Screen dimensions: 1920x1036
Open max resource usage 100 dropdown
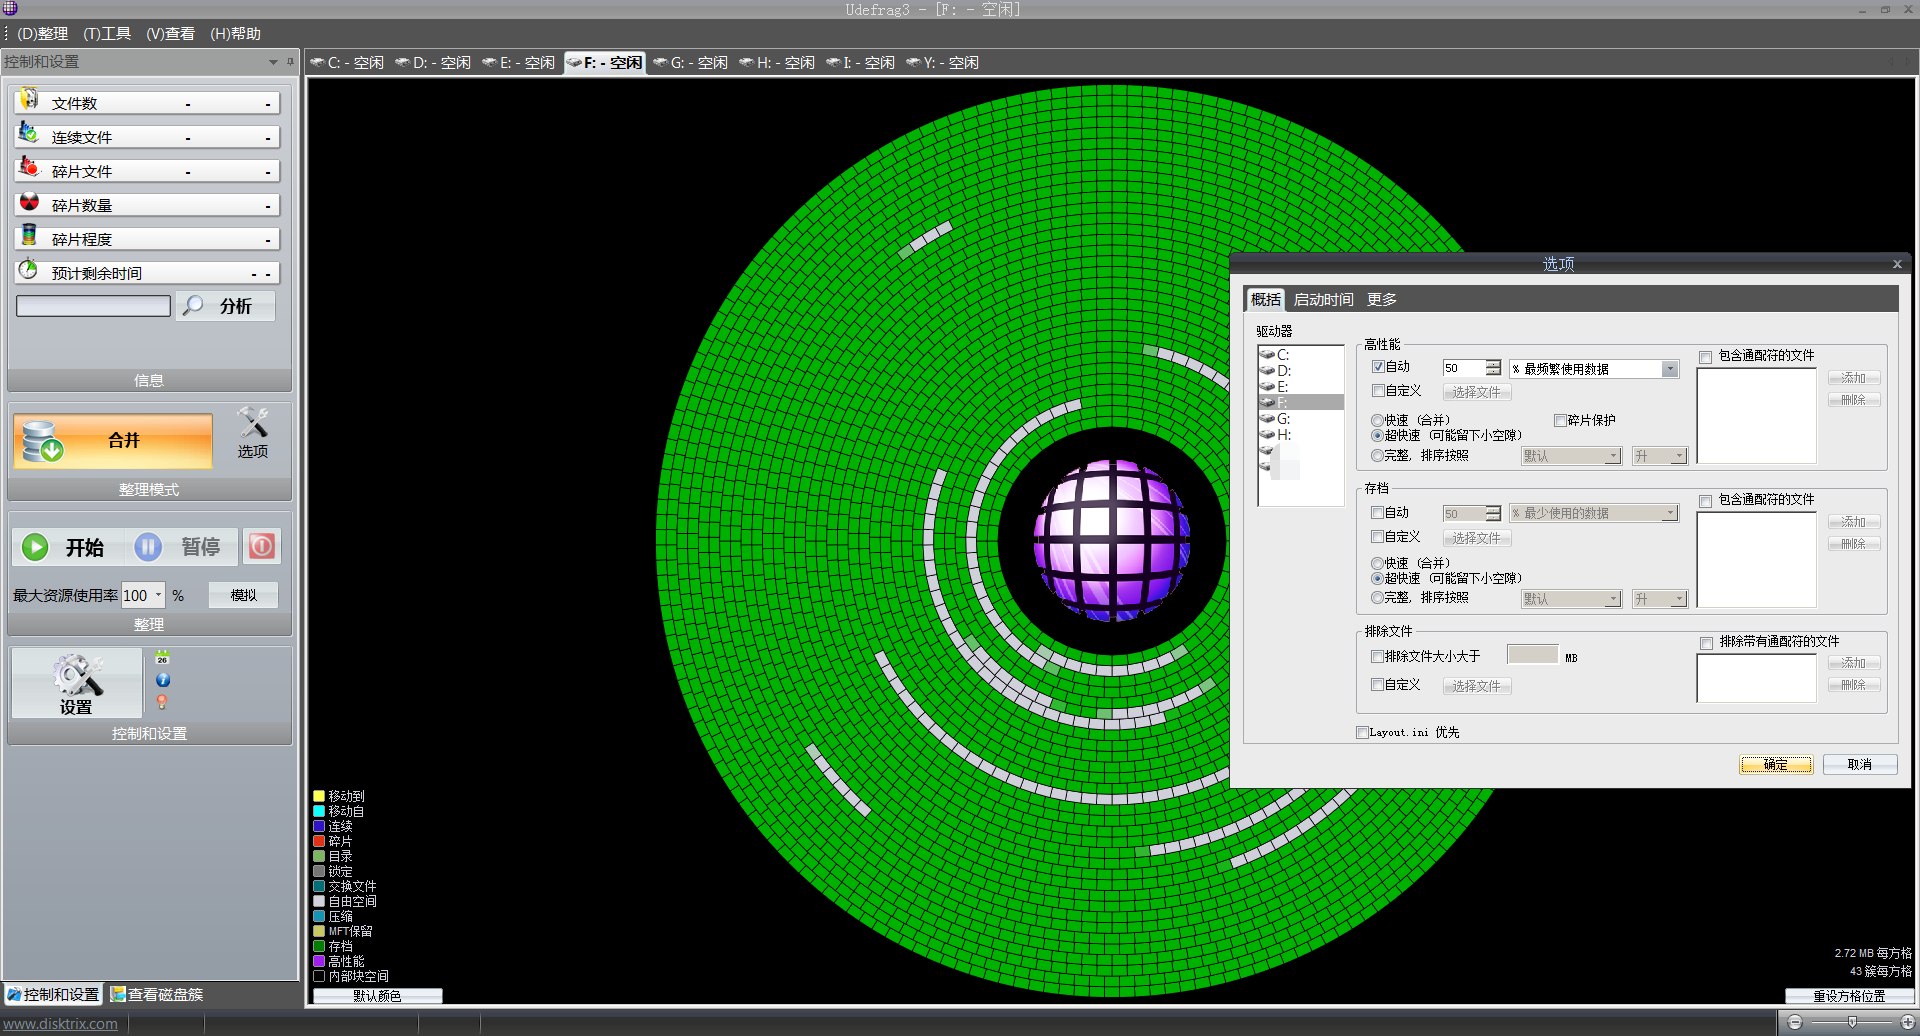click(x=158, y=595)
